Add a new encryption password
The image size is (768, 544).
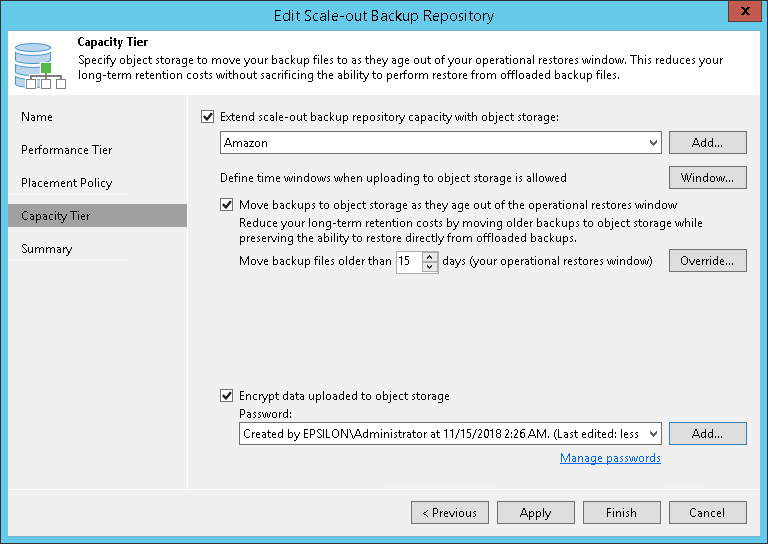pos(707,434)
